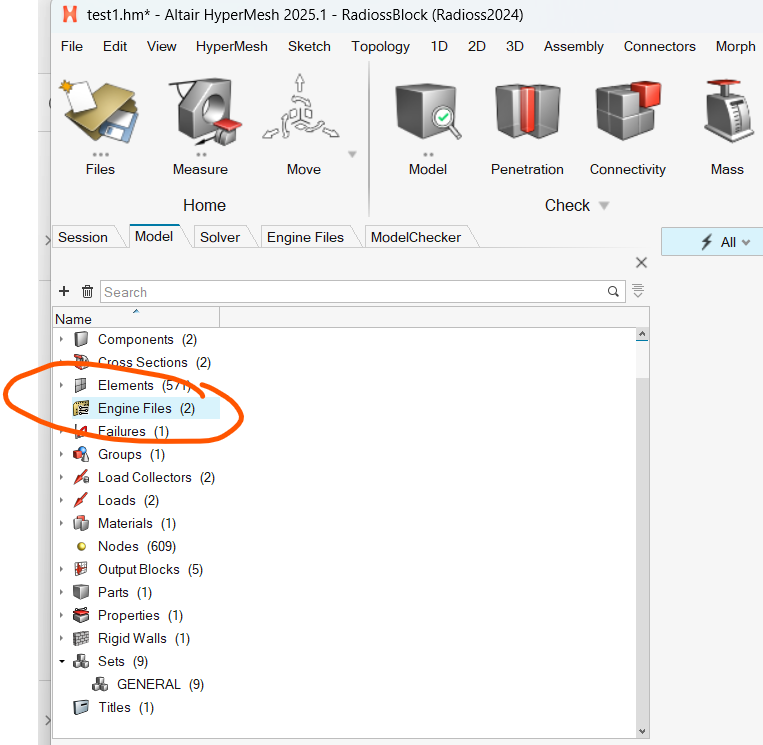This screenshot has height=745, width=763.
Task: Open the Mass calculation tool
Action: pyautogui.click(x=730, y=111)
